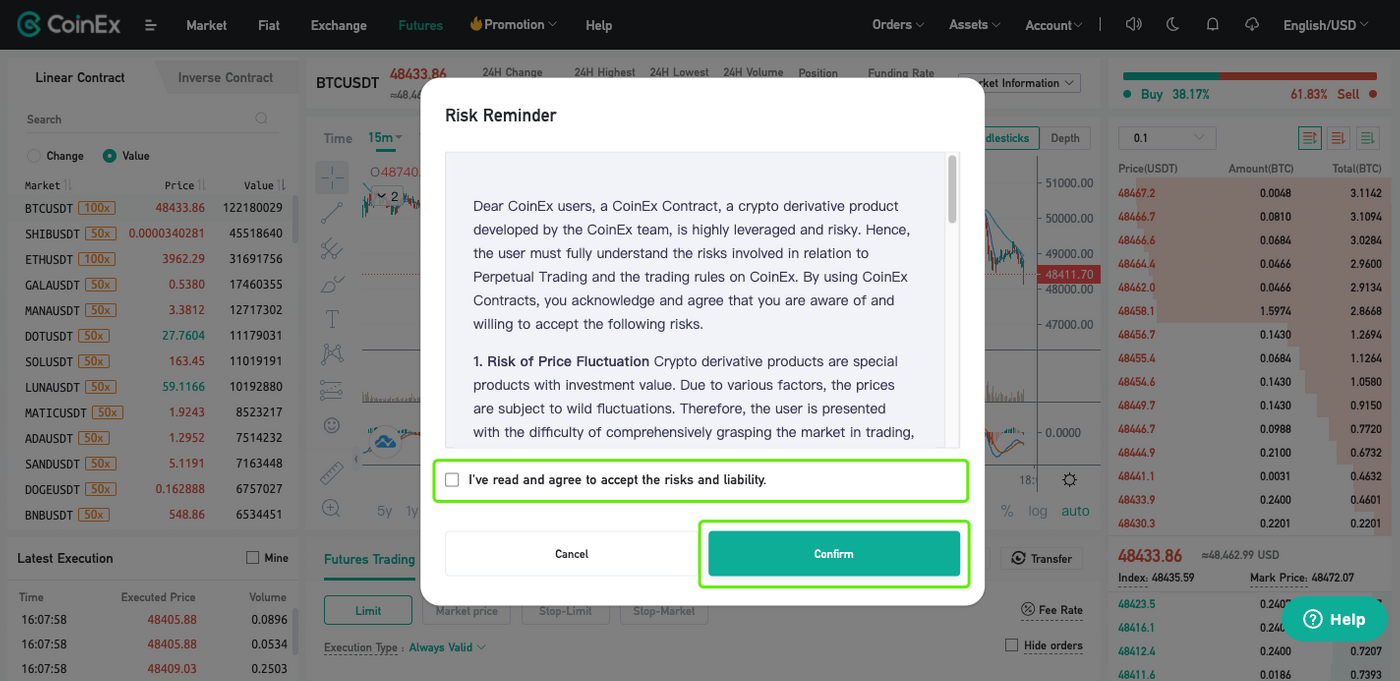Enable the Mine checkbox in Latest Execution

(252, 558)
